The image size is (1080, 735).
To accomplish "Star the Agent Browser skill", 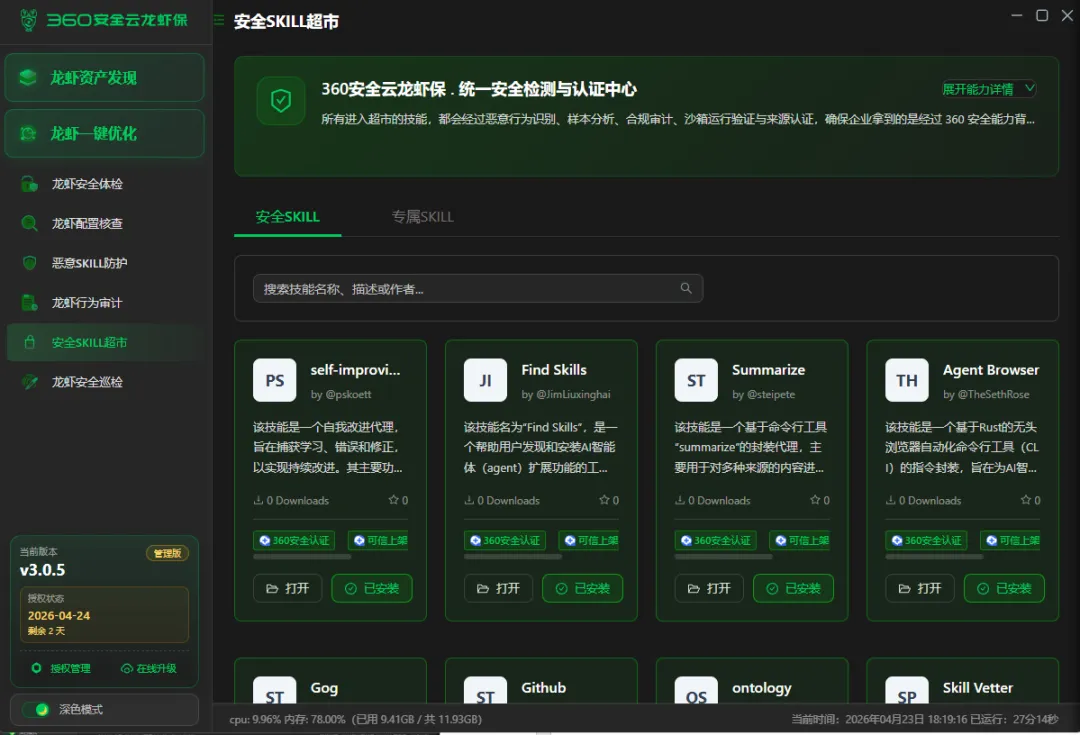I will [x=1026, y=500].
